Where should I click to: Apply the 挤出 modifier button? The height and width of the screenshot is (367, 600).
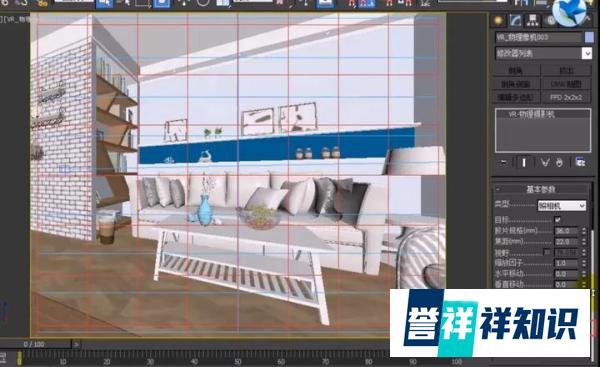566,70
